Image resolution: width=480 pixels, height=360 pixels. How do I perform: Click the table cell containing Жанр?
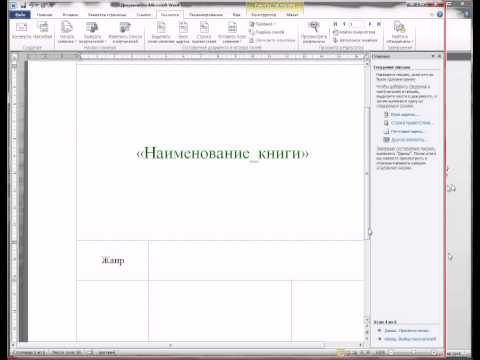coord(113,260)
